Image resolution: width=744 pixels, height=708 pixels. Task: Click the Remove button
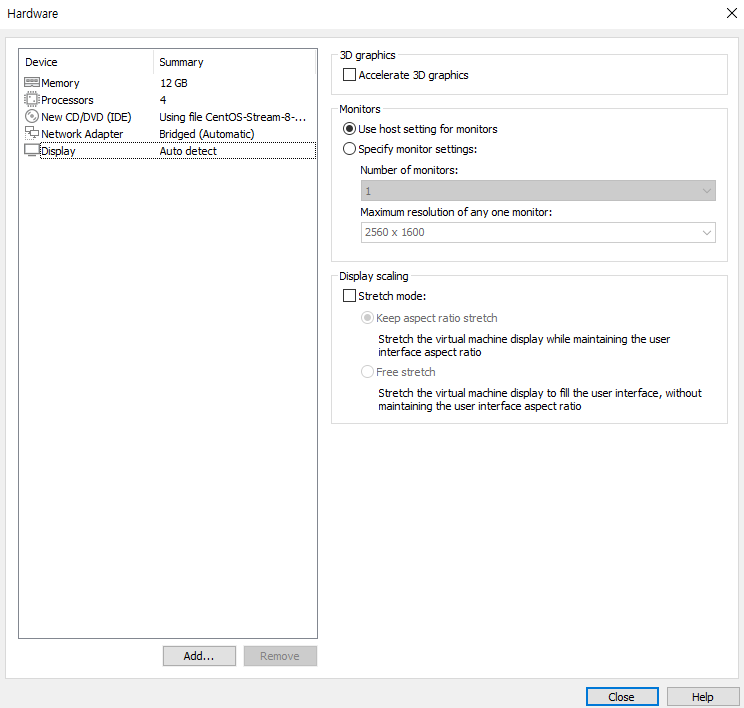tap(280, 656)
